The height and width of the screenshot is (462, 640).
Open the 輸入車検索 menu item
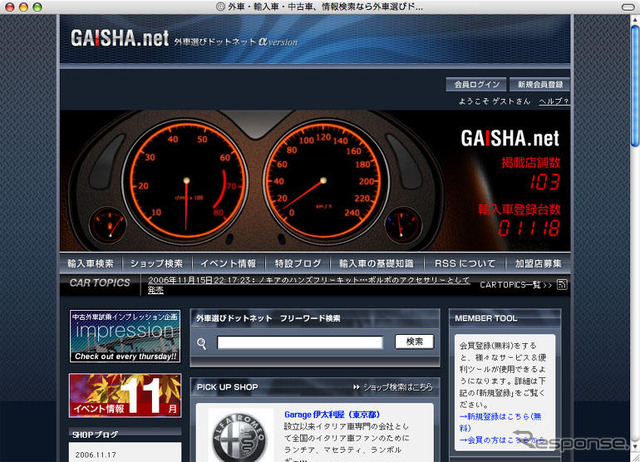[91, 264]
